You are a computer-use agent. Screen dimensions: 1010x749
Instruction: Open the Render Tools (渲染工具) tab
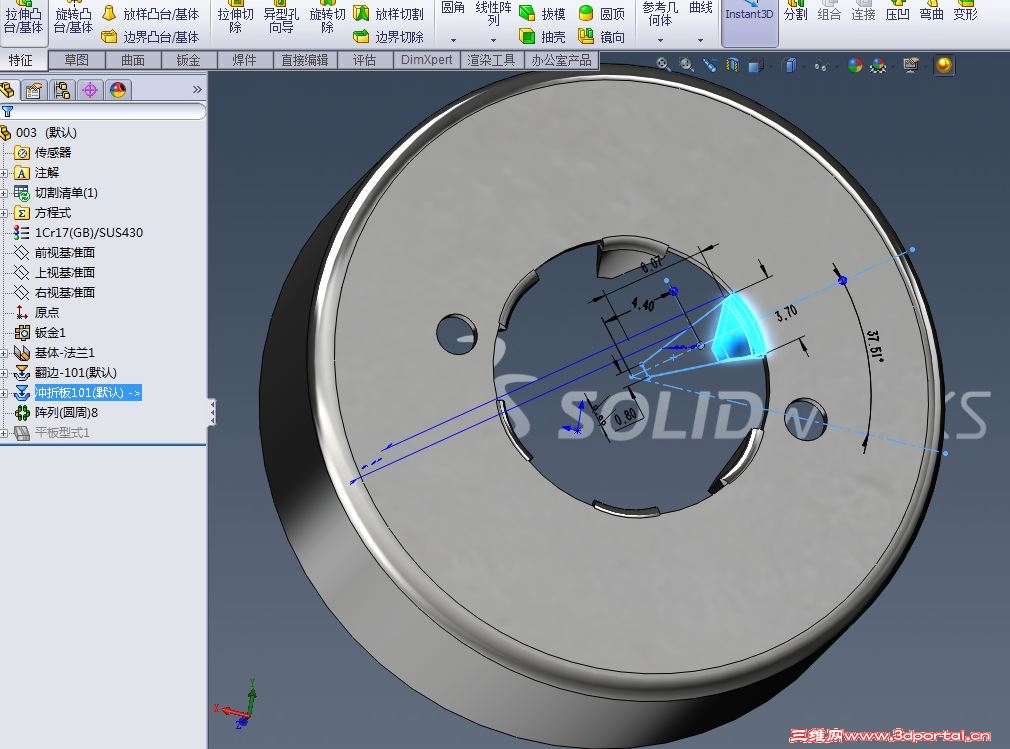[x=491, y=60]
